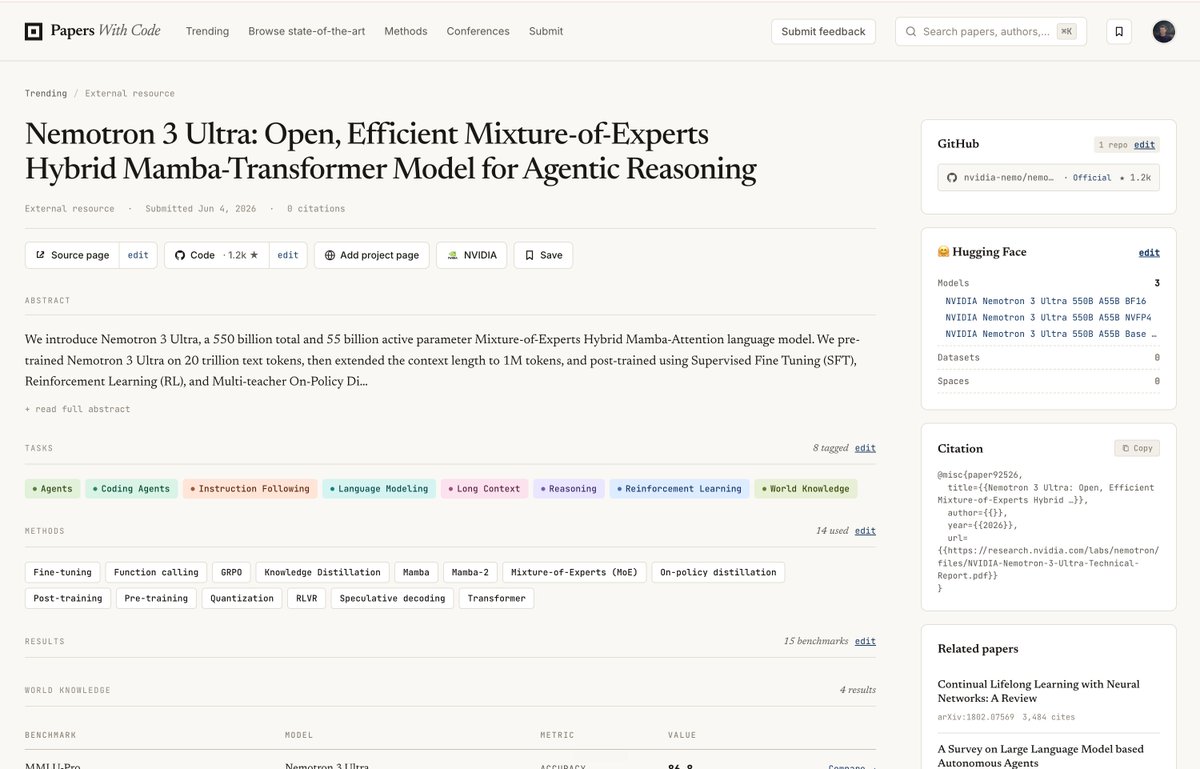The image size is (1200, 769).
Task: Click the Submit feedback button
Action: coord(823,31)
